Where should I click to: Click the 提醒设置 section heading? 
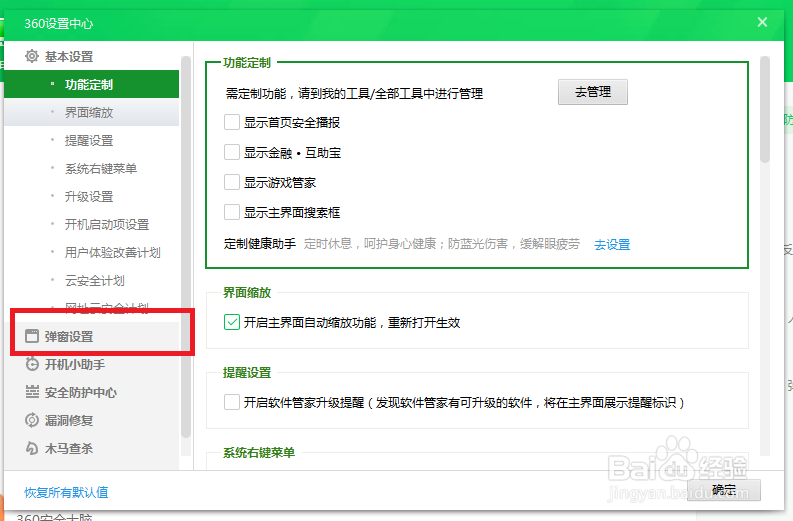(x=247, y=372)
